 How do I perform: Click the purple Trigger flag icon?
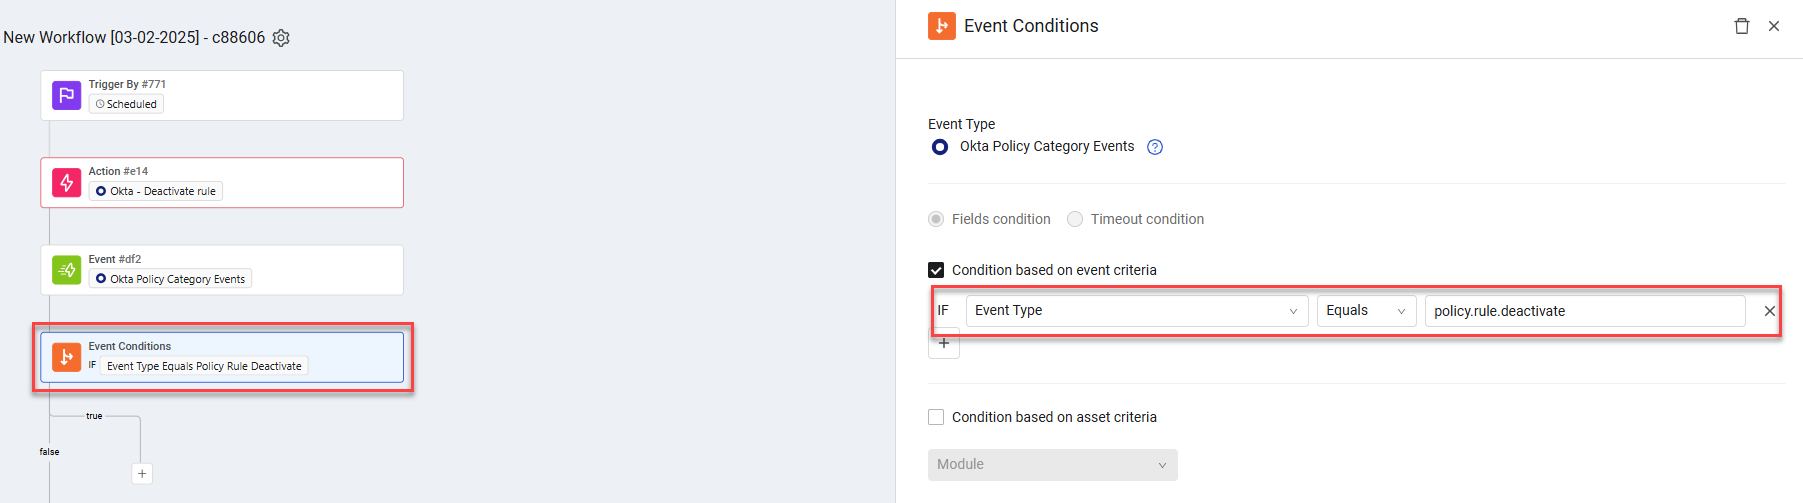tap(66, 95)
